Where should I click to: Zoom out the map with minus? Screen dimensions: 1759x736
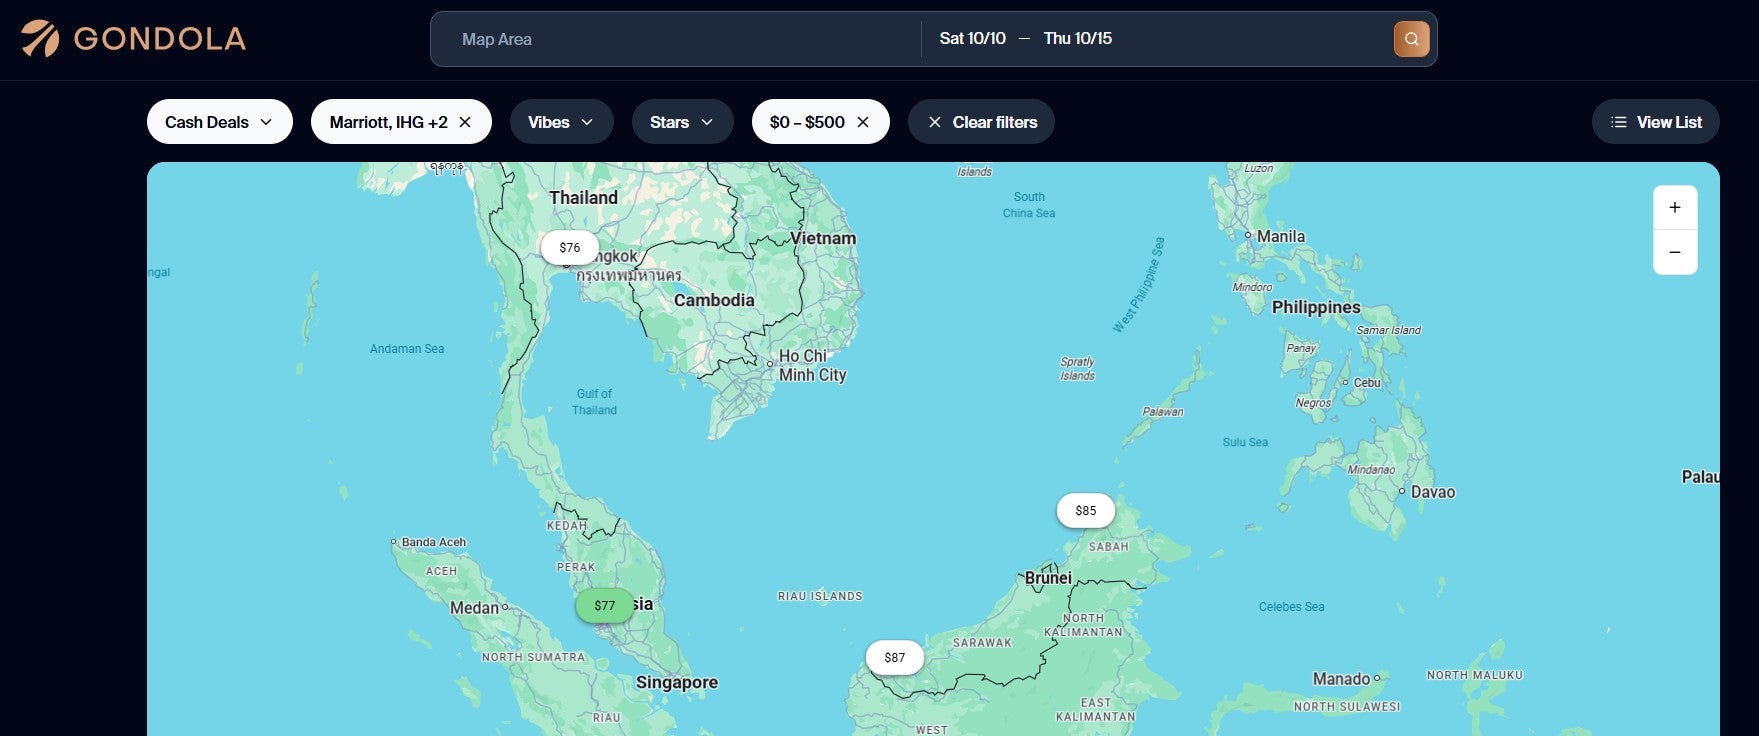click(1675, 253)
